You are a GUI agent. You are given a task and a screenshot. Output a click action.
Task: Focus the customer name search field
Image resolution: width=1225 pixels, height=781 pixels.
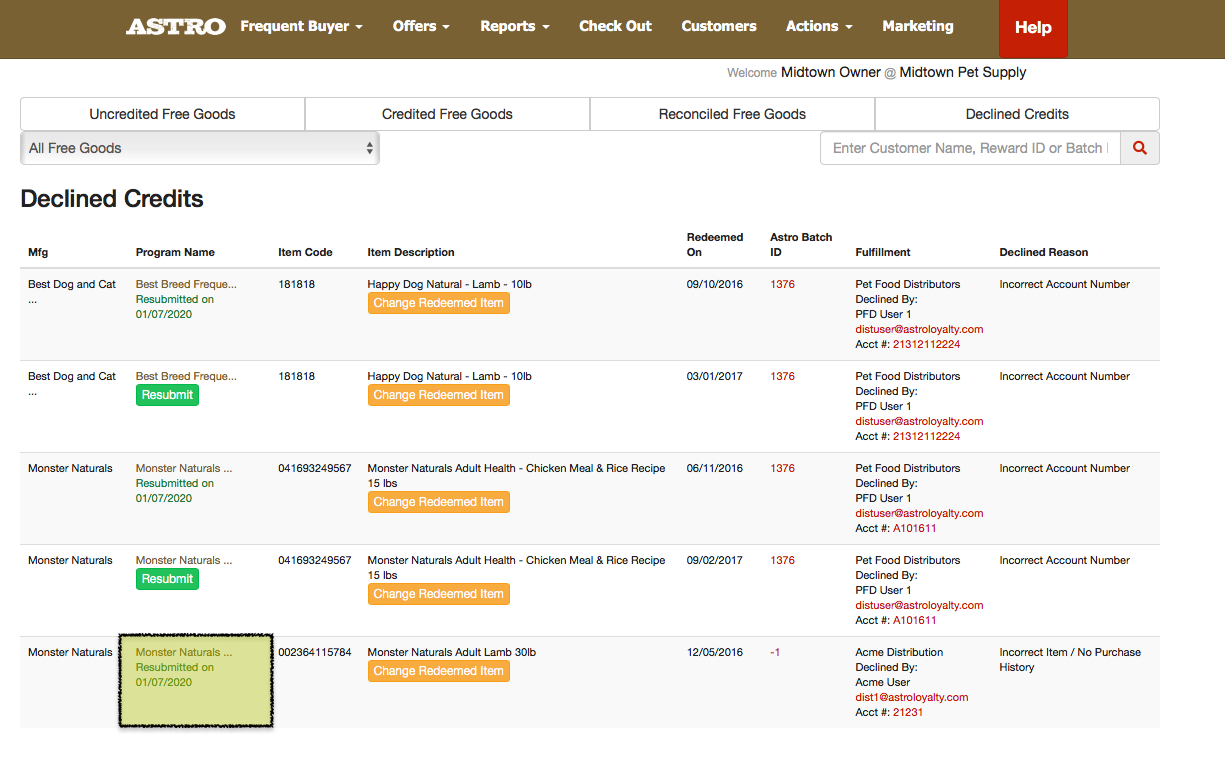point(970,148)
